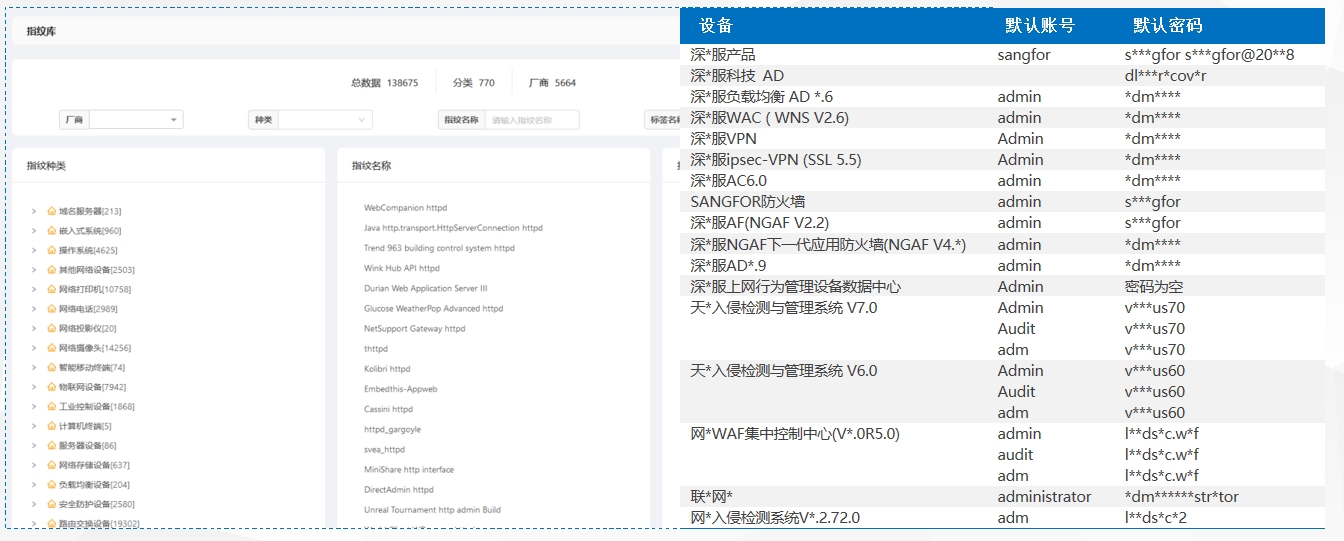Expand the 嵌入式系统[960] tree node
The height and width of the screenshot is (541, 1344).
[x=34, y=231]
